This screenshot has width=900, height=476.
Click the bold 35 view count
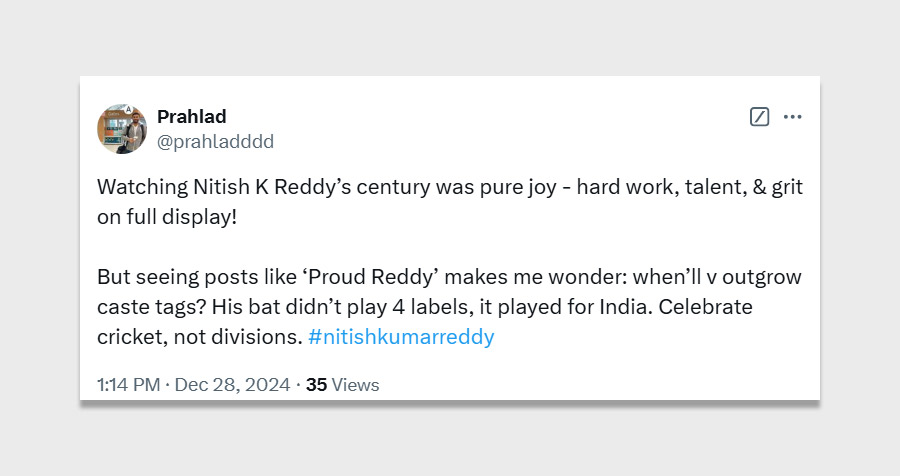[x=316, y=384]
